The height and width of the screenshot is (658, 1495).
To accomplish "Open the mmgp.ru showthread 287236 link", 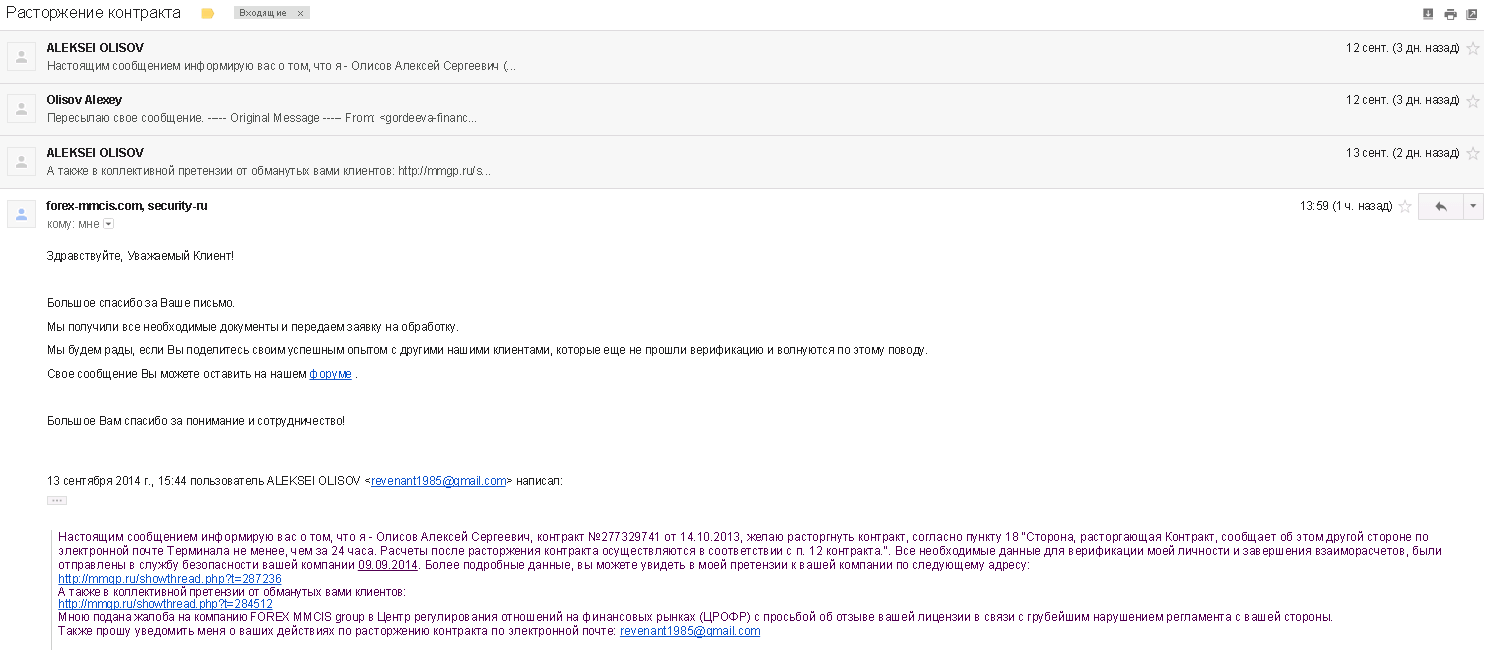I will point(170,579).
